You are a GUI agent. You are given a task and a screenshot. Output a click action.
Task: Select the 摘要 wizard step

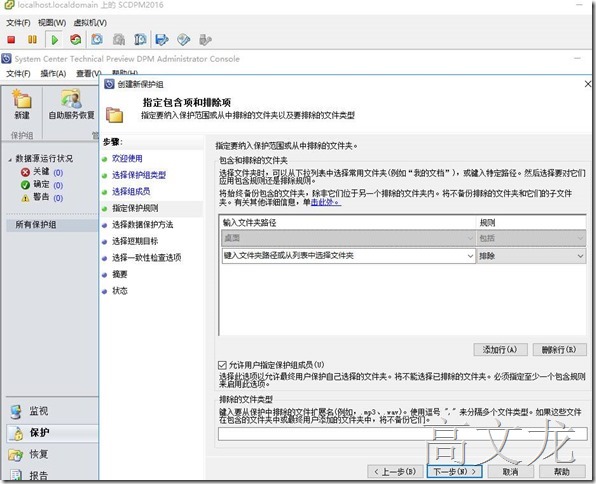pyautogui.click(x=120, y=274)
